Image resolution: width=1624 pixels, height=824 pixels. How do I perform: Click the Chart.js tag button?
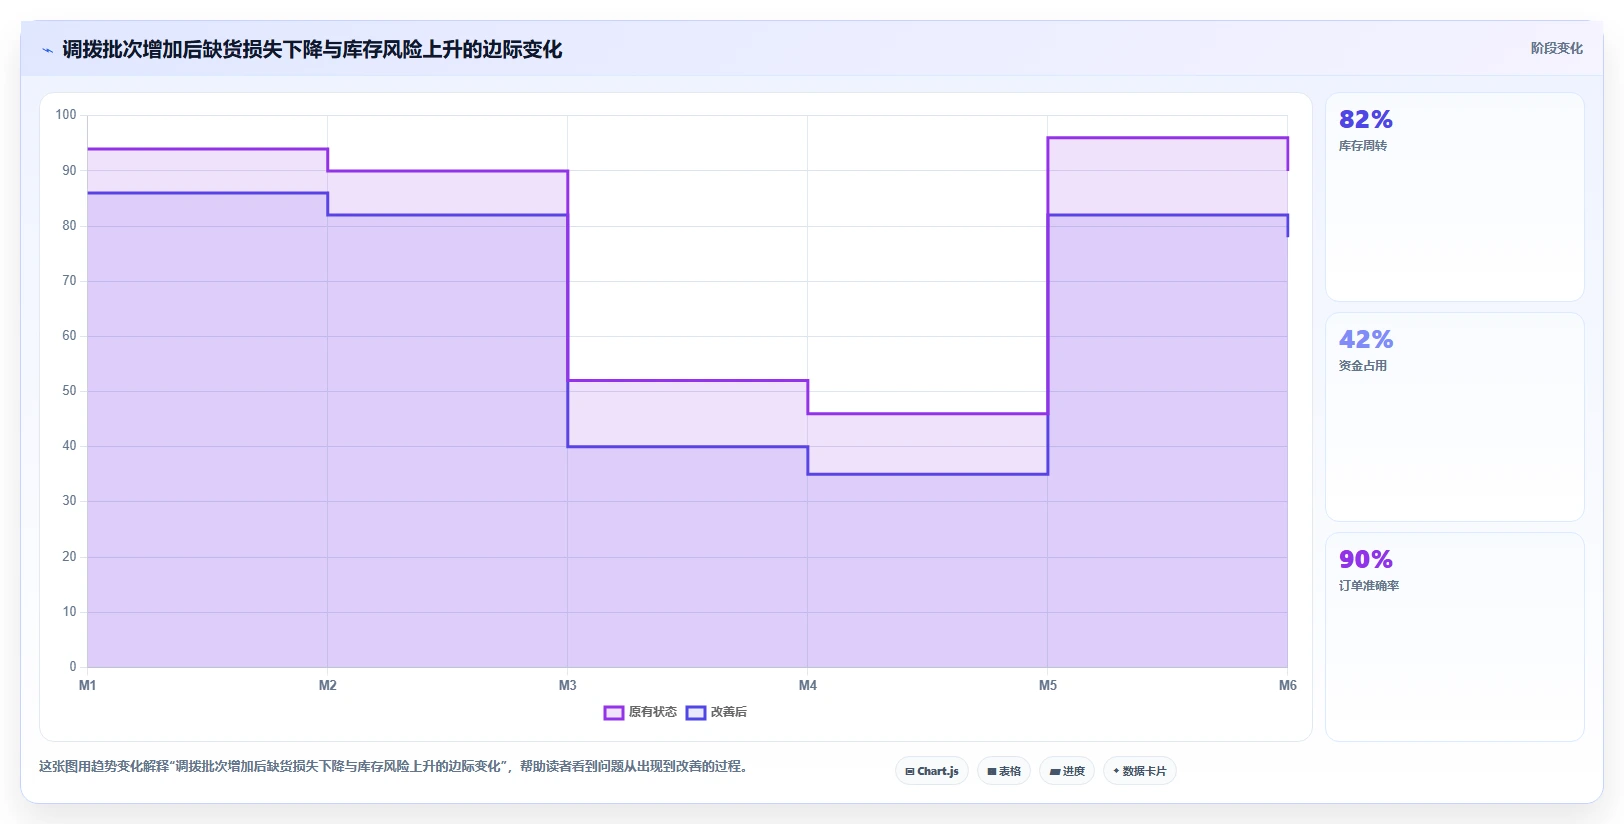(x=932, y=771)
